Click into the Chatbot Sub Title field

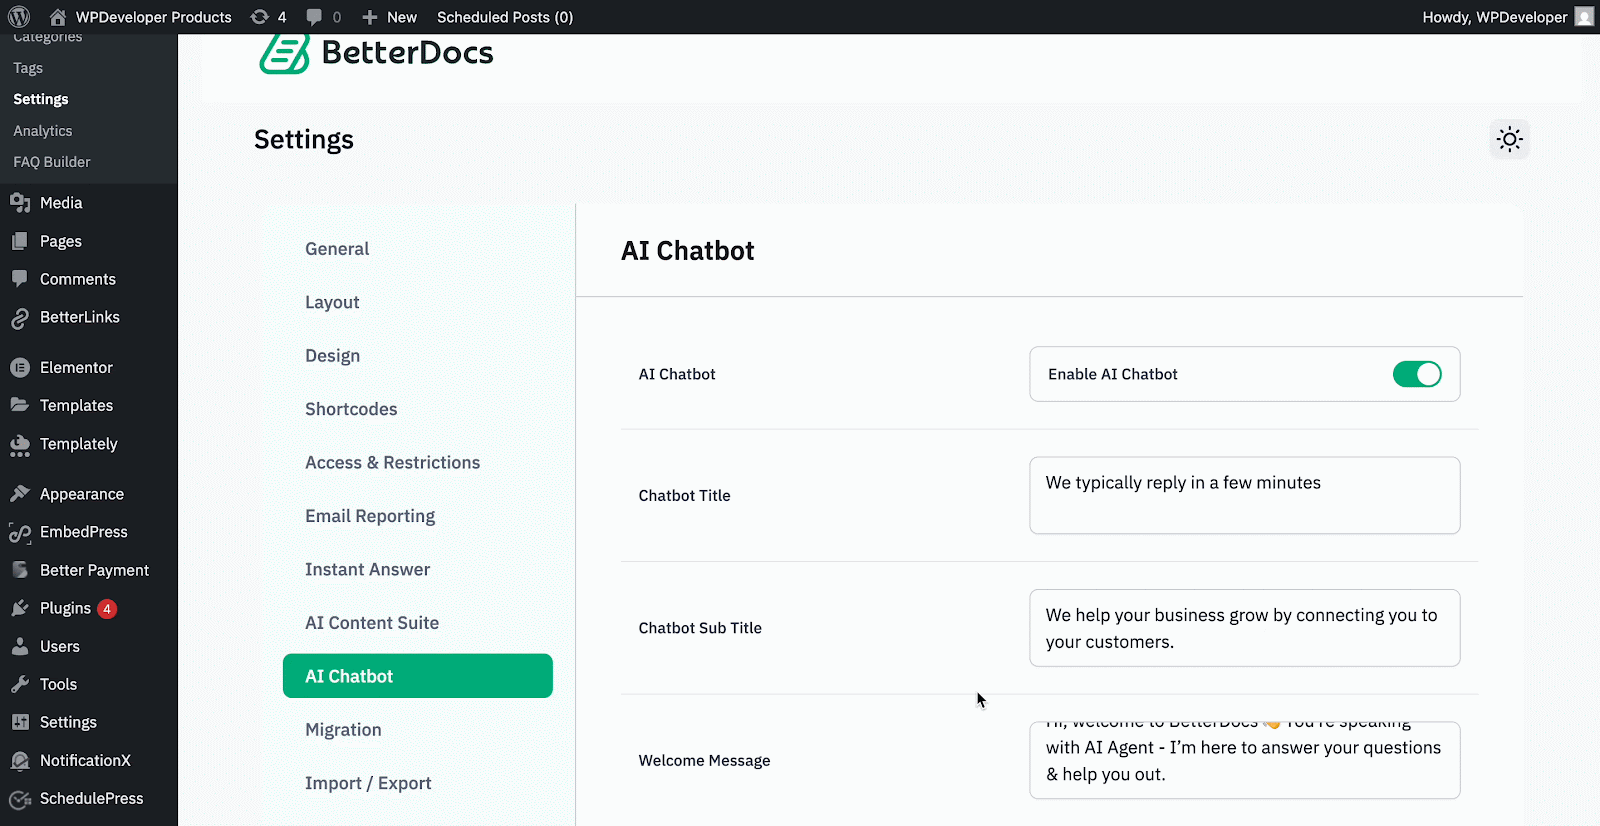pyautogui.click(x=1244, y=628)
